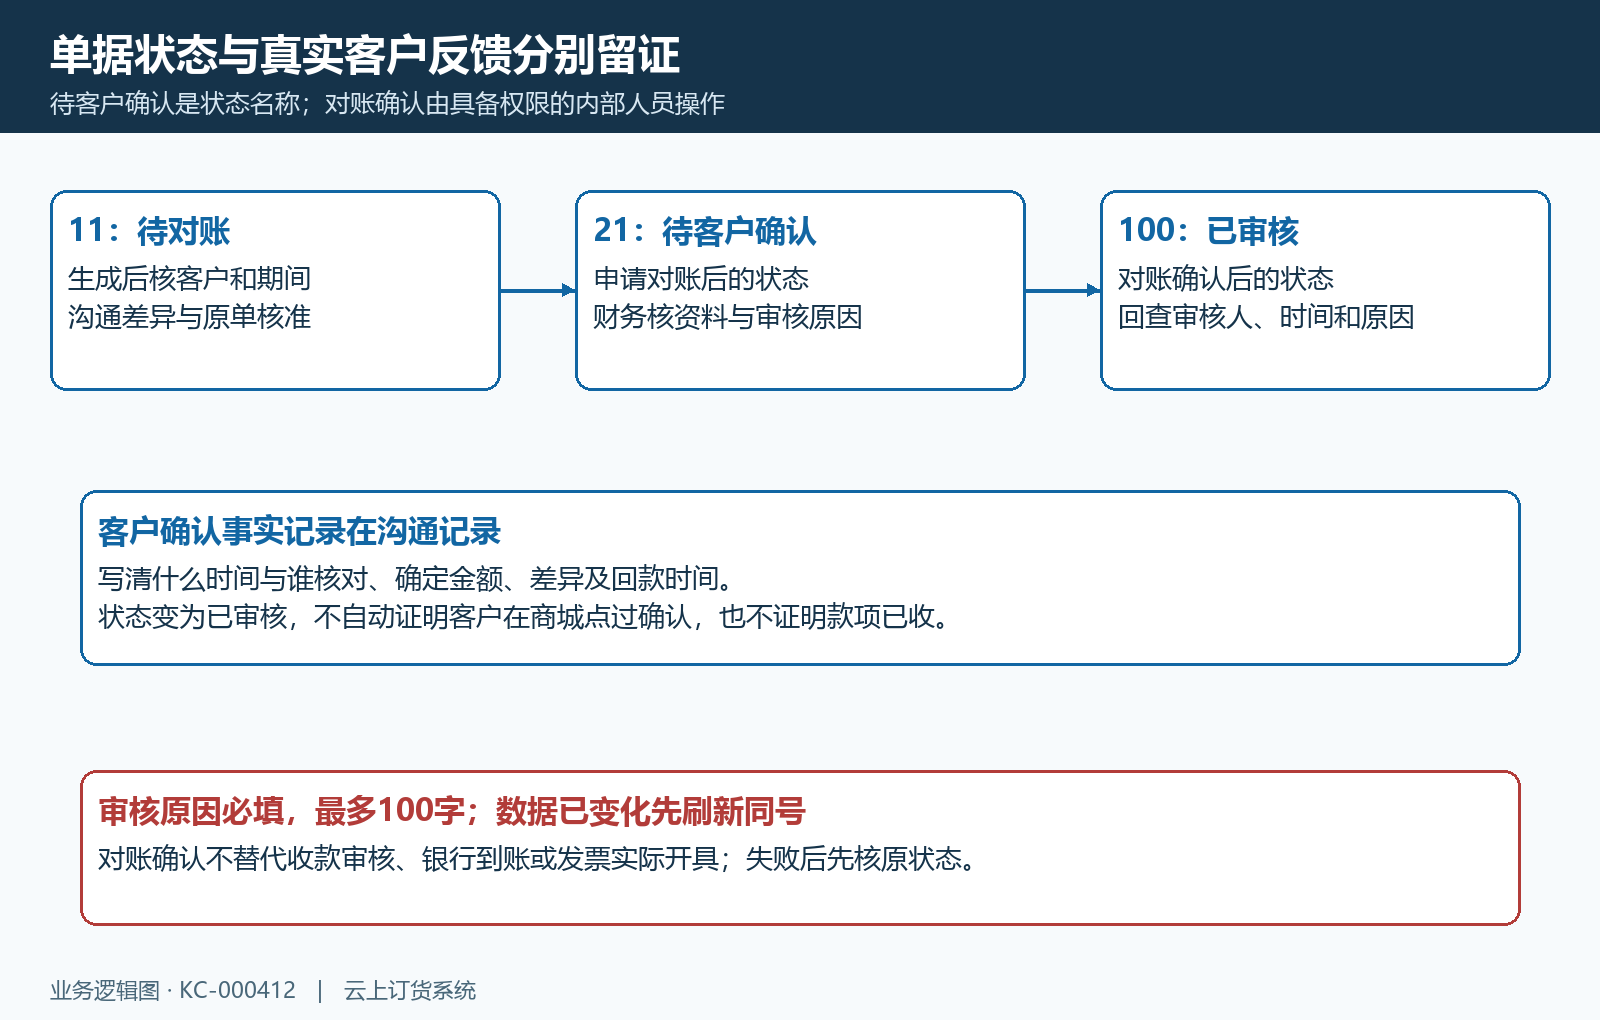This screenshot has height=1020, width=1600.
Task: Click the line 对账确认后的状态
Action: [x=1226, y=278]
